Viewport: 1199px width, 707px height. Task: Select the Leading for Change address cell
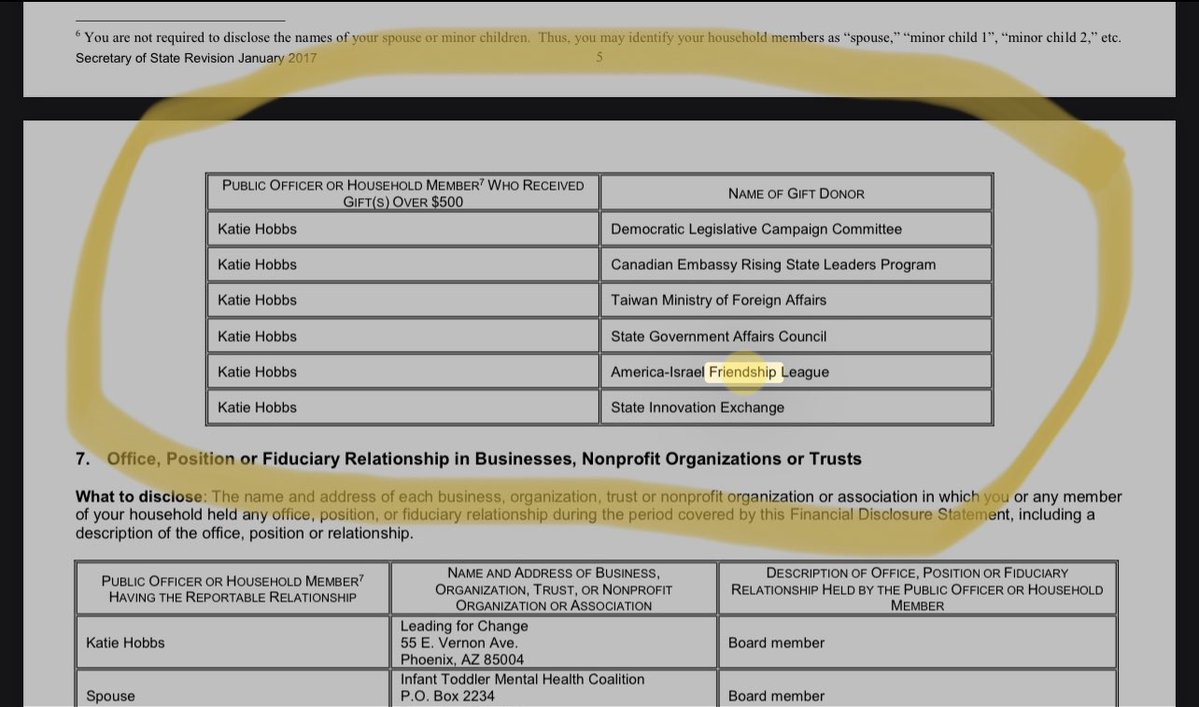tap(463, 642)
